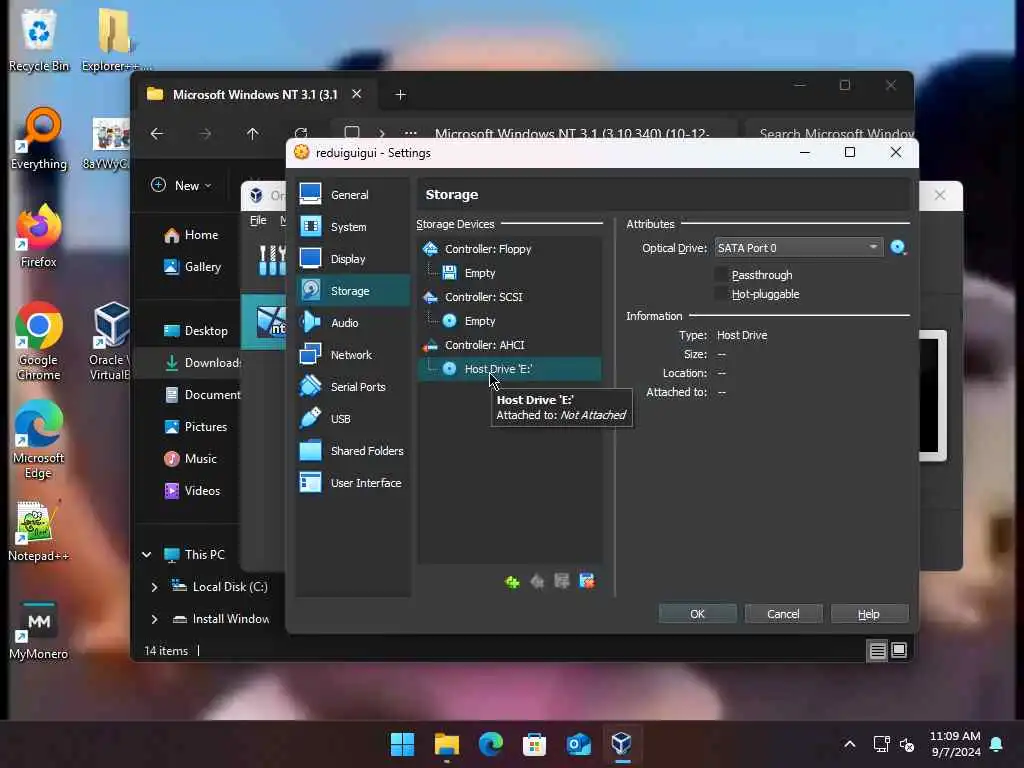Show hidden system tray icons

click(x=850, y=744)
